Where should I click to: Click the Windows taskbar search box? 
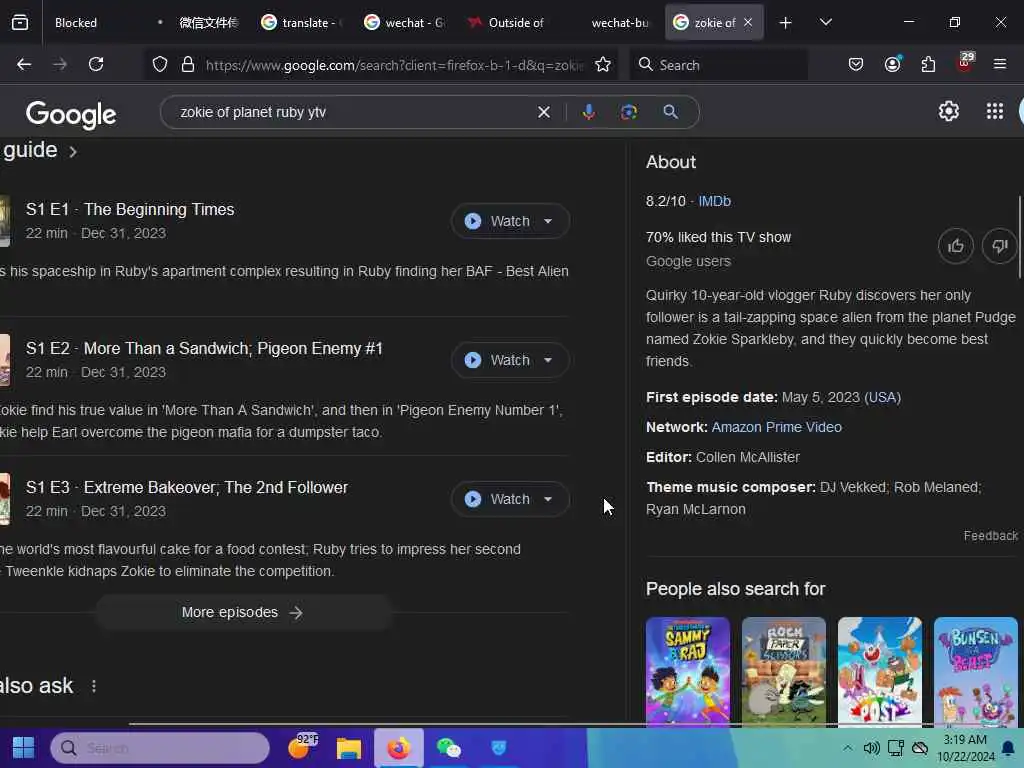click(x=160, y=748)
